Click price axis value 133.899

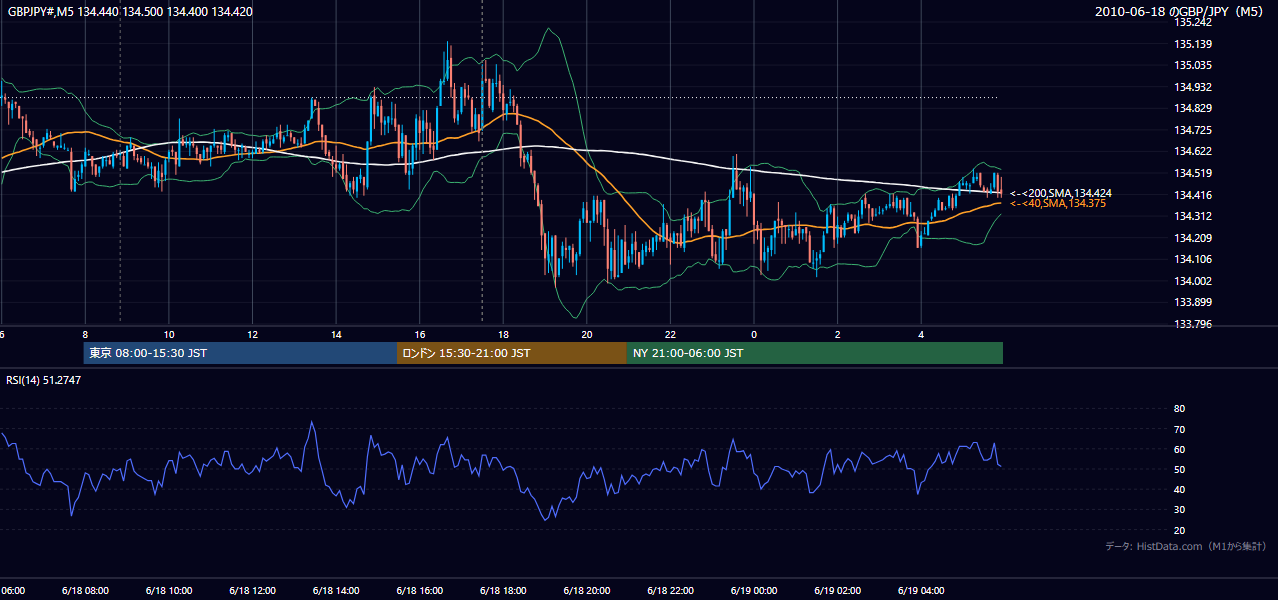pyautogui.click(x=1193, y=302)
